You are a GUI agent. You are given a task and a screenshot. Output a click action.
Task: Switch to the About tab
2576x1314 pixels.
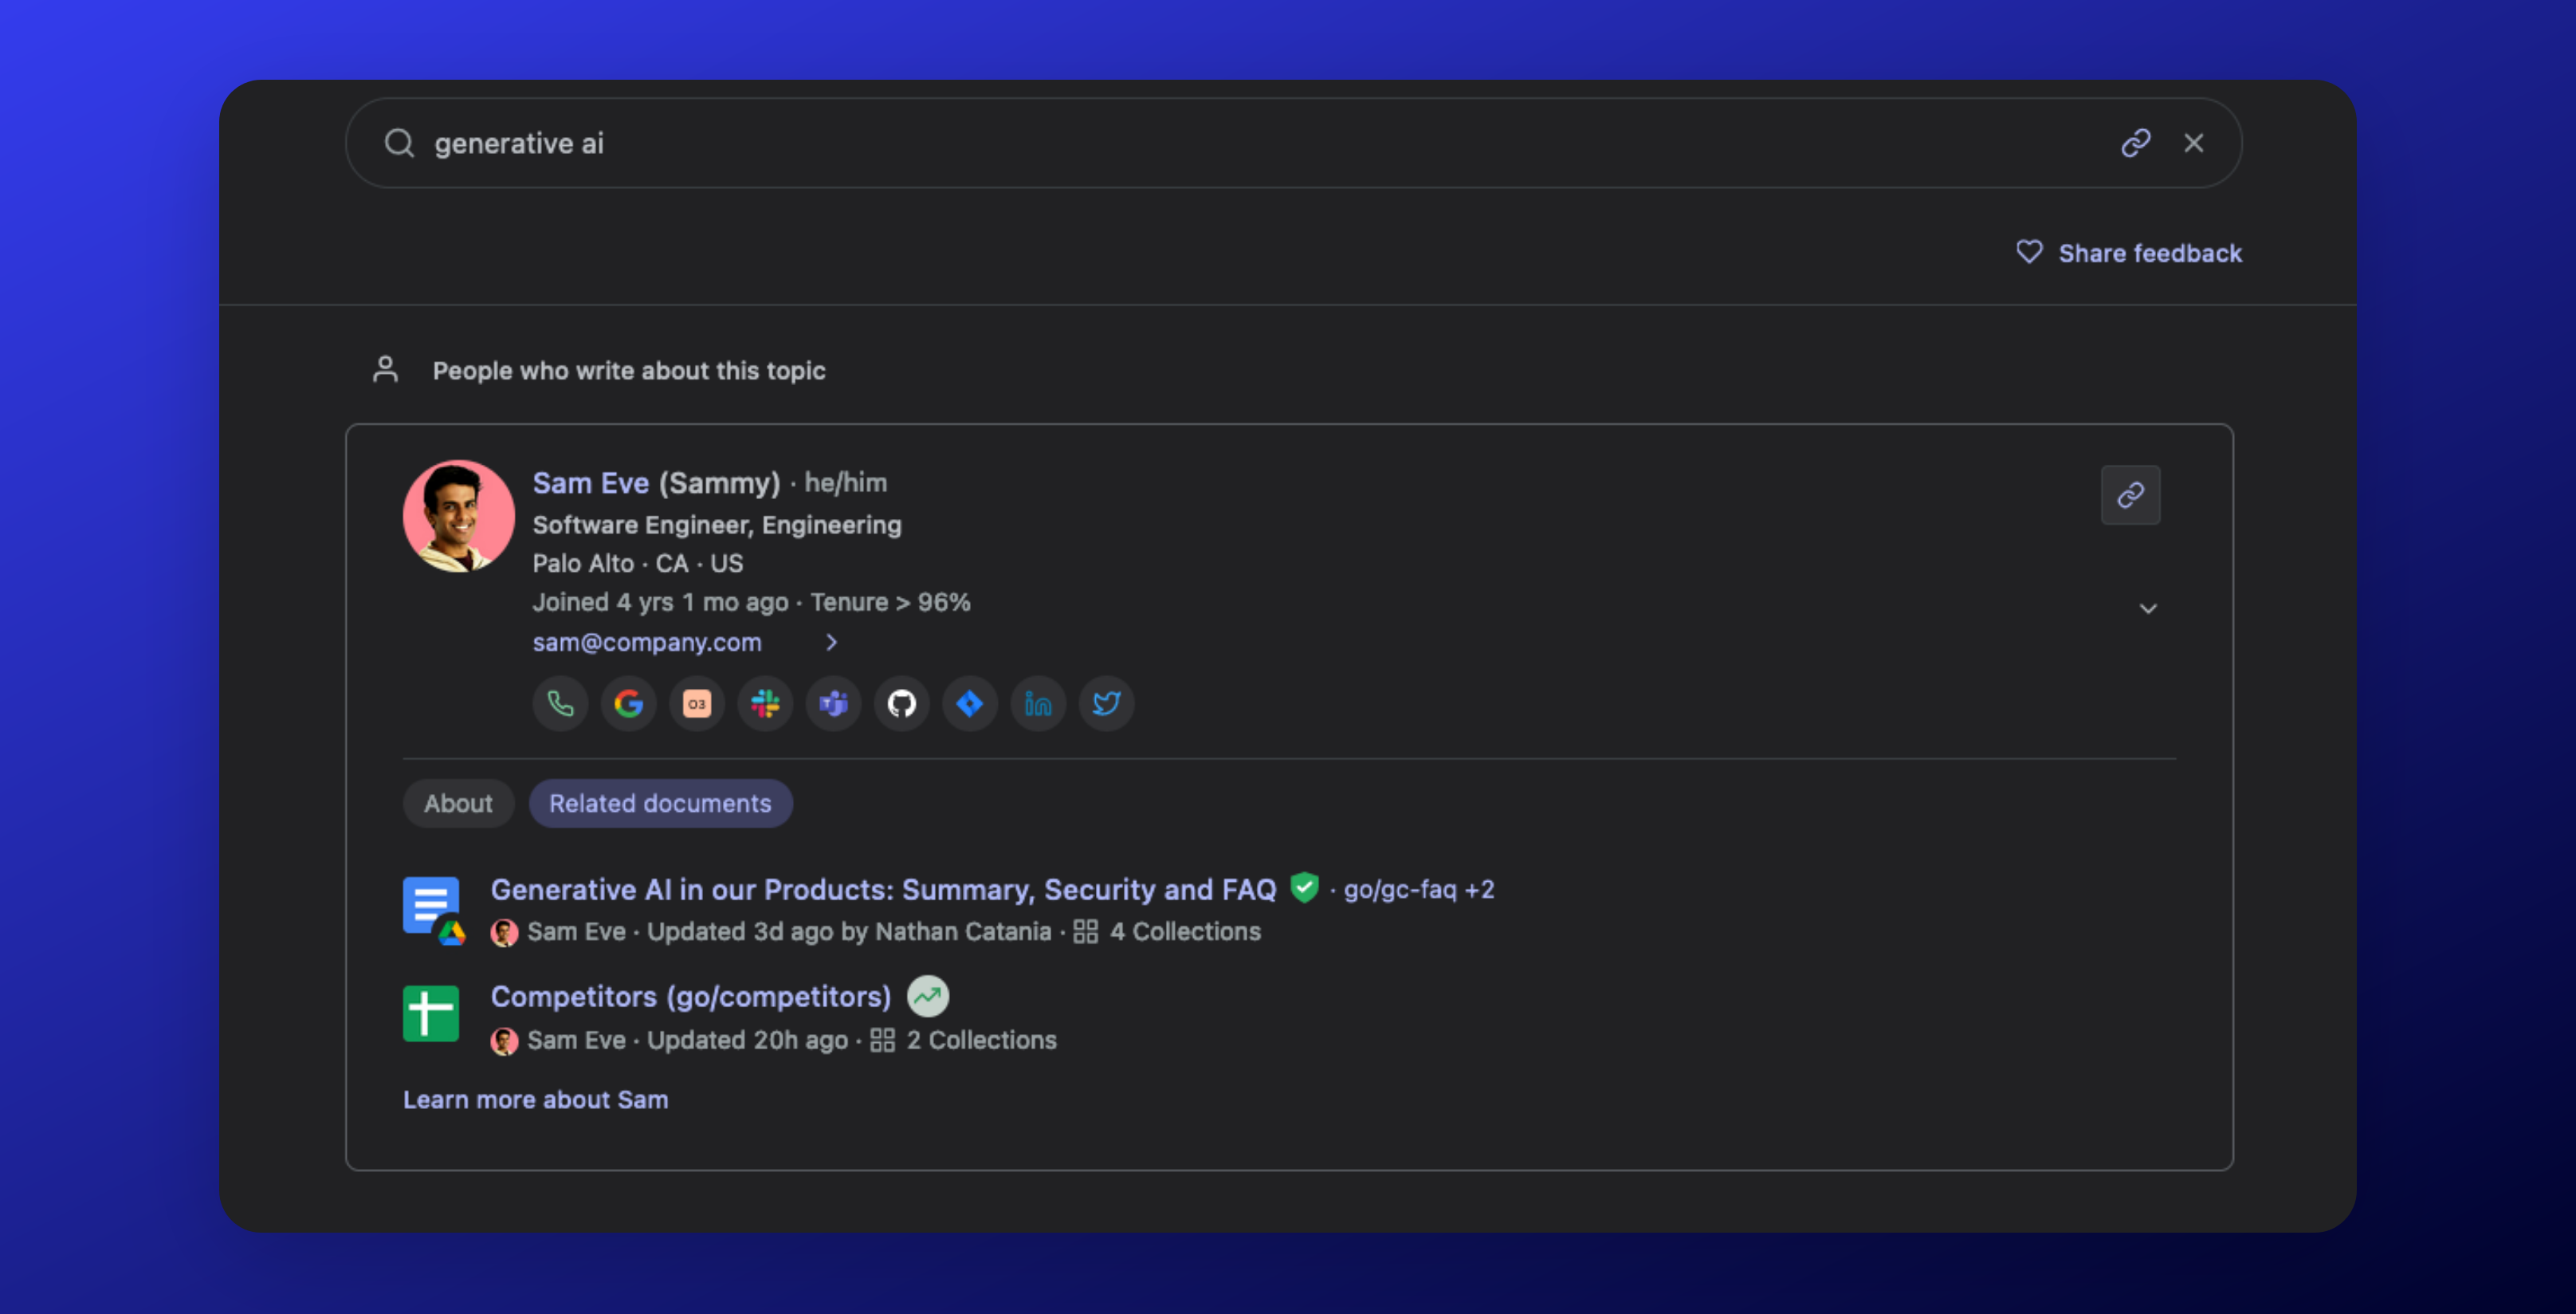[x=458, y=803]
